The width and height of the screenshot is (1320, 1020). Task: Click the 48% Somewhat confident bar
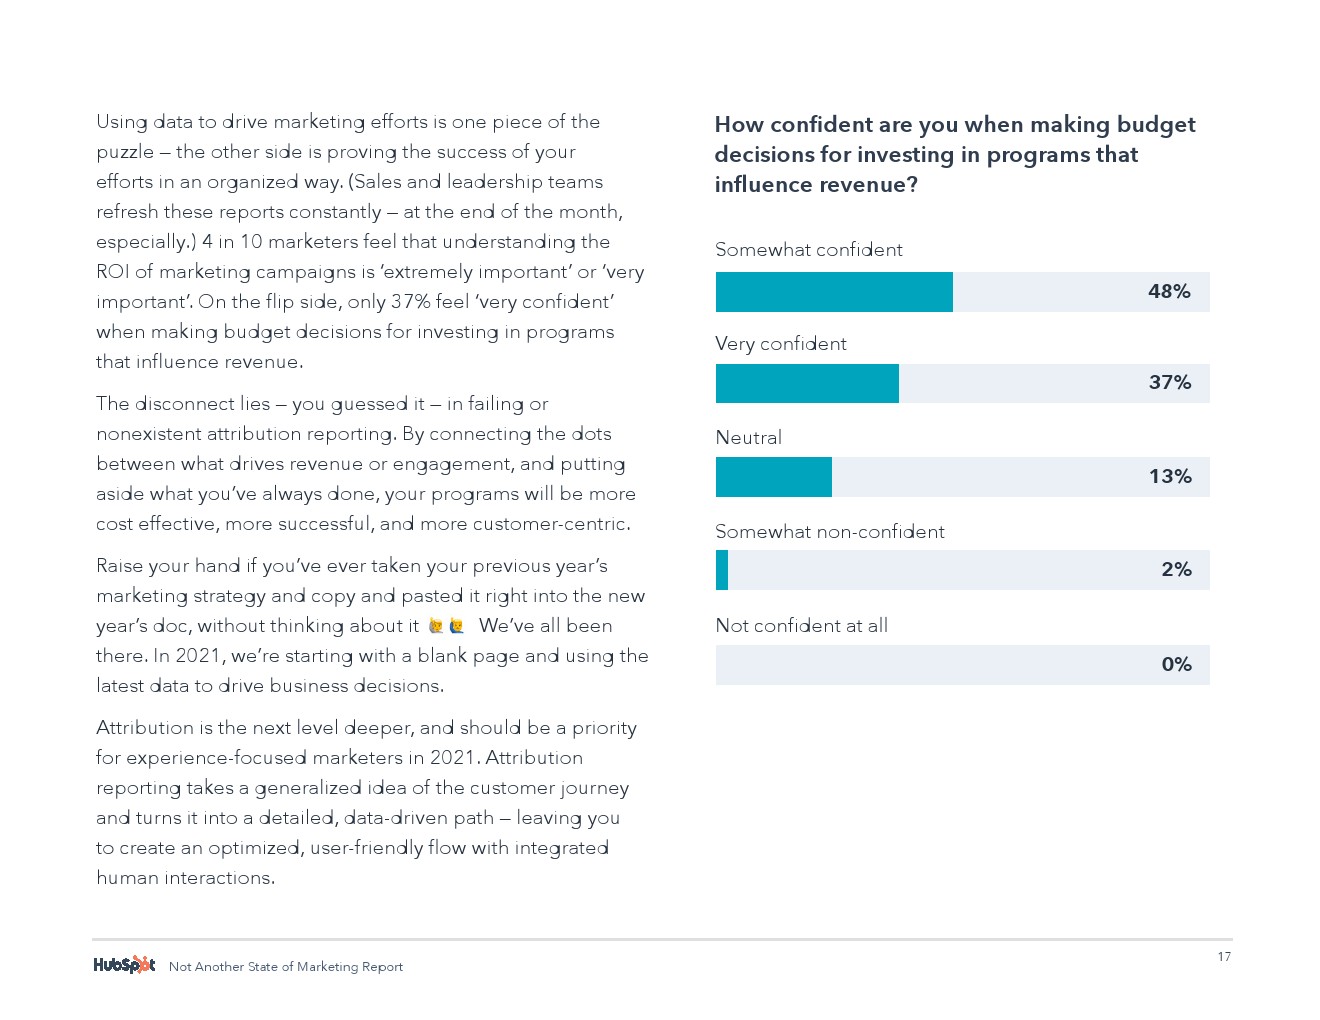tap(962, 292)
